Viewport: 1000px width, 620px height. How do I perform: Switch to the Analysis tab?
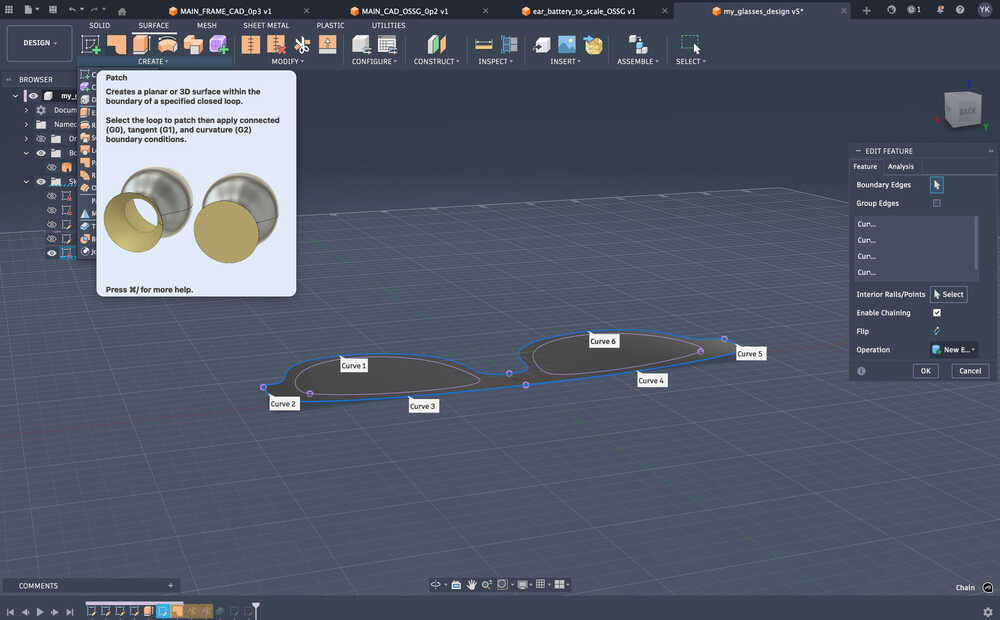(x=900, y=166)
